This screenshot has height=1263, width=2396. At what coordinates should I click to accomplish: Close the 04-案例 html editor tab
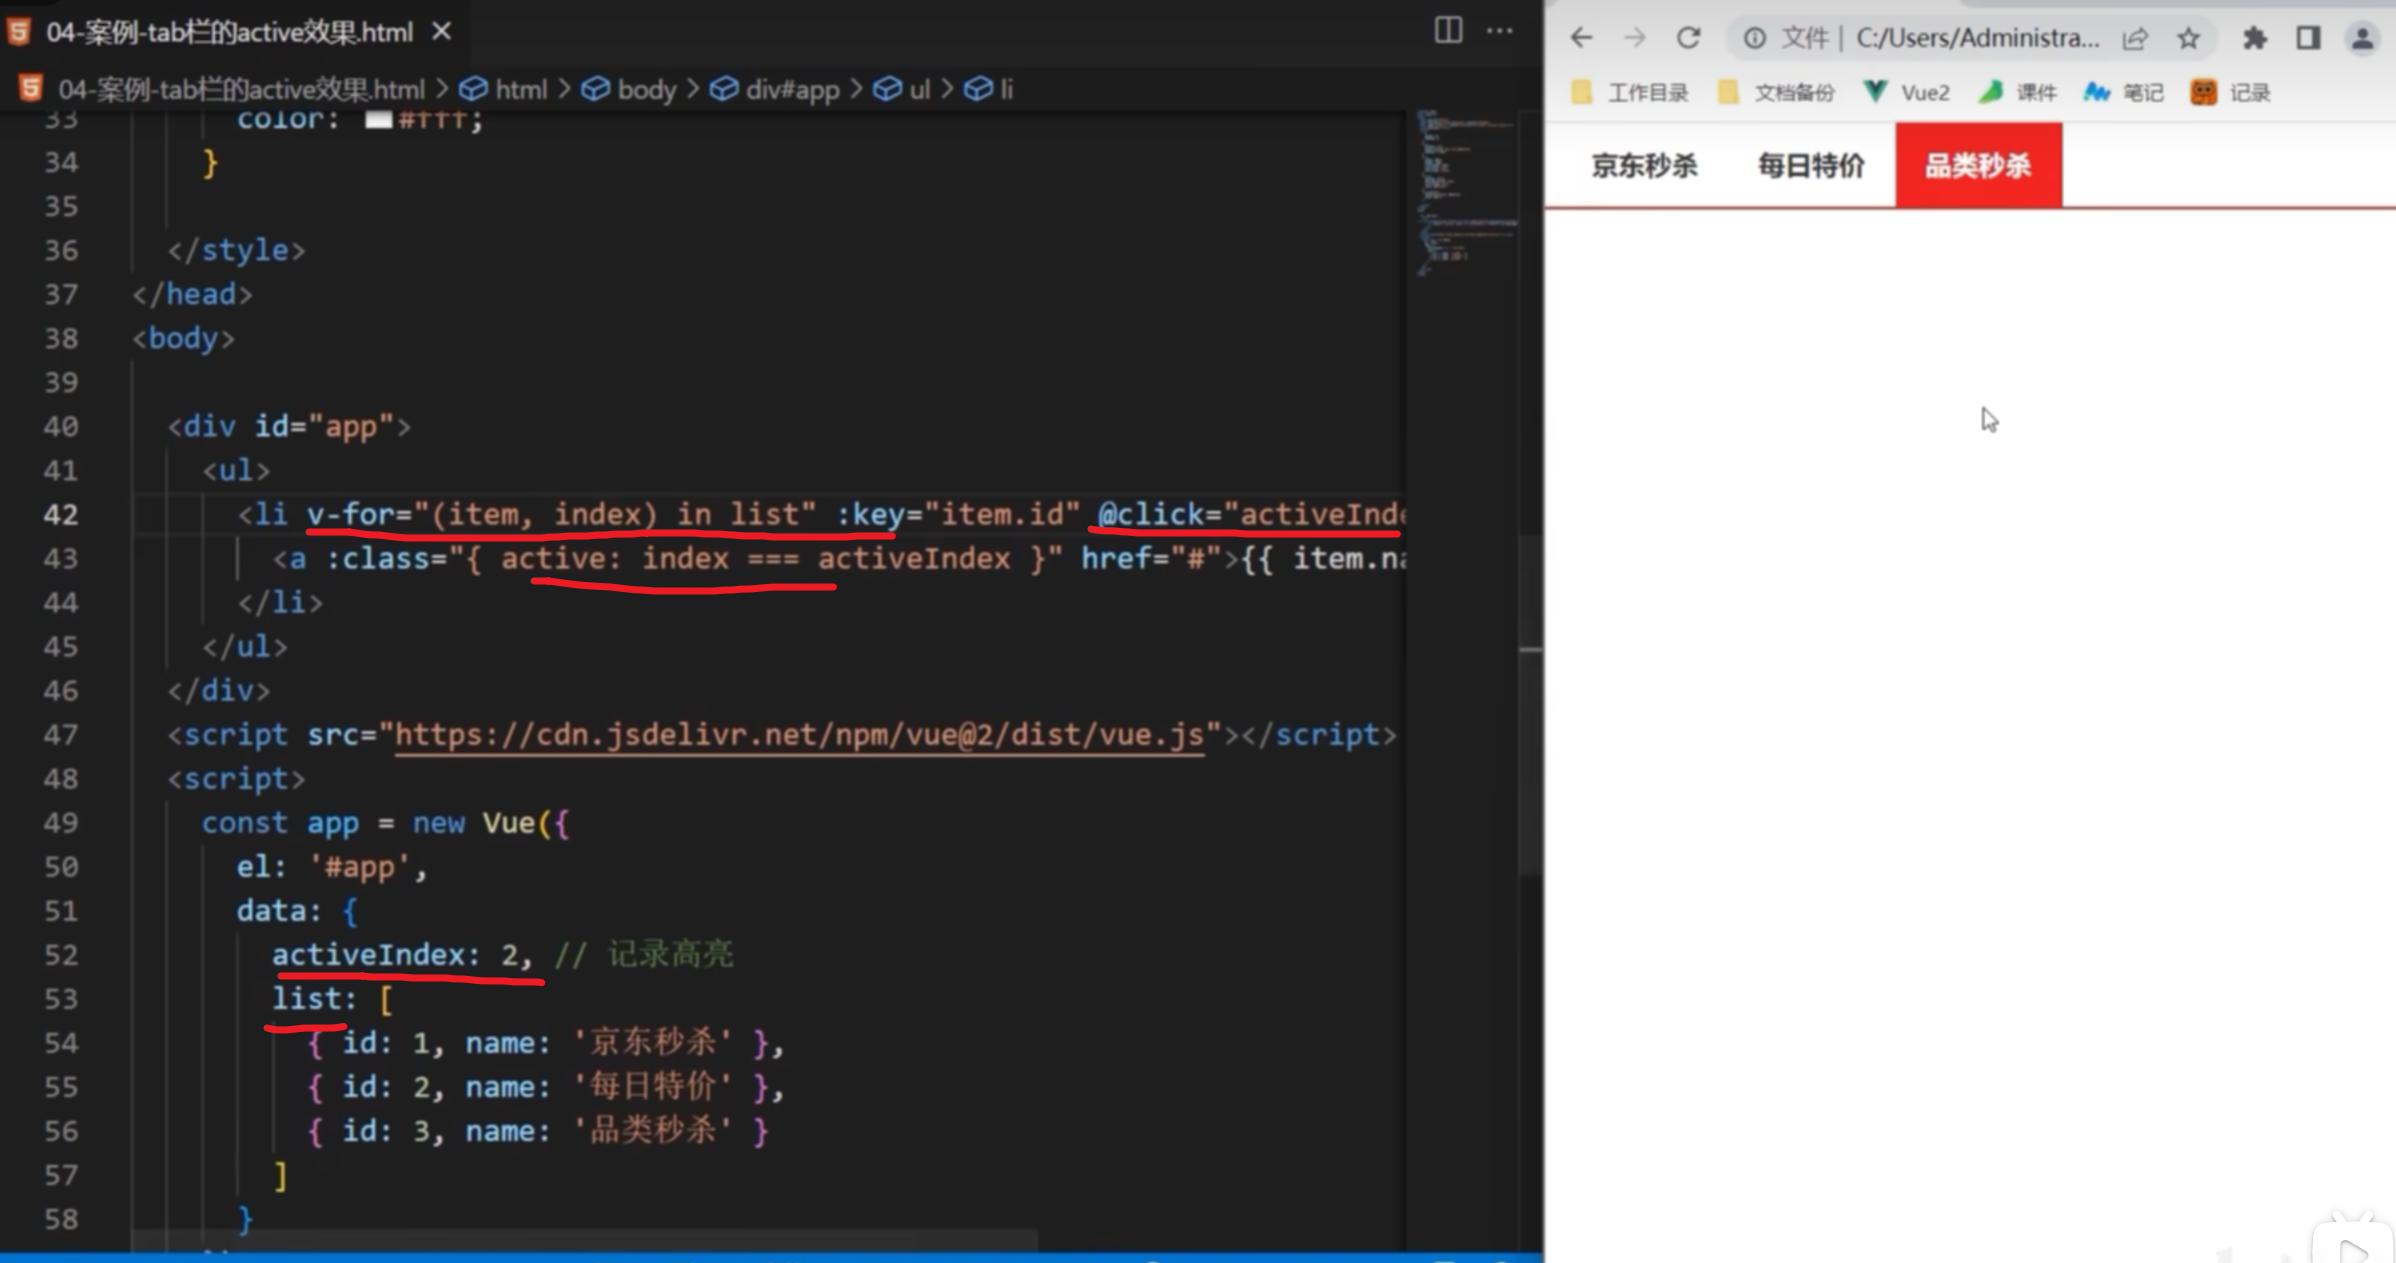point(441,32)
